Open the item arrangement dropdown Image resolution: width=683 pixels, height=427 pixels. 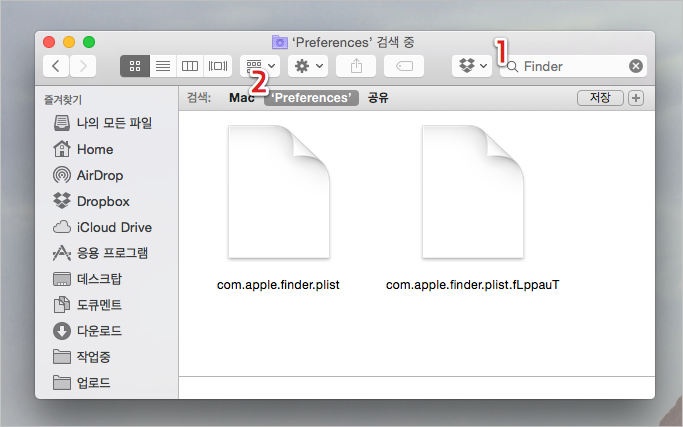(260, 66)
